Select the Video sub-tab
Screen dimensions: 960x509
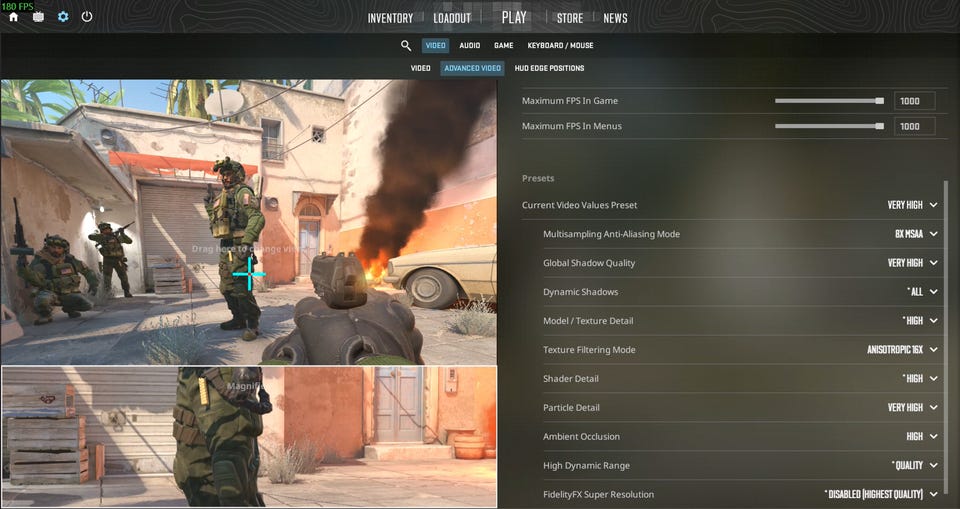pos(420,68)
